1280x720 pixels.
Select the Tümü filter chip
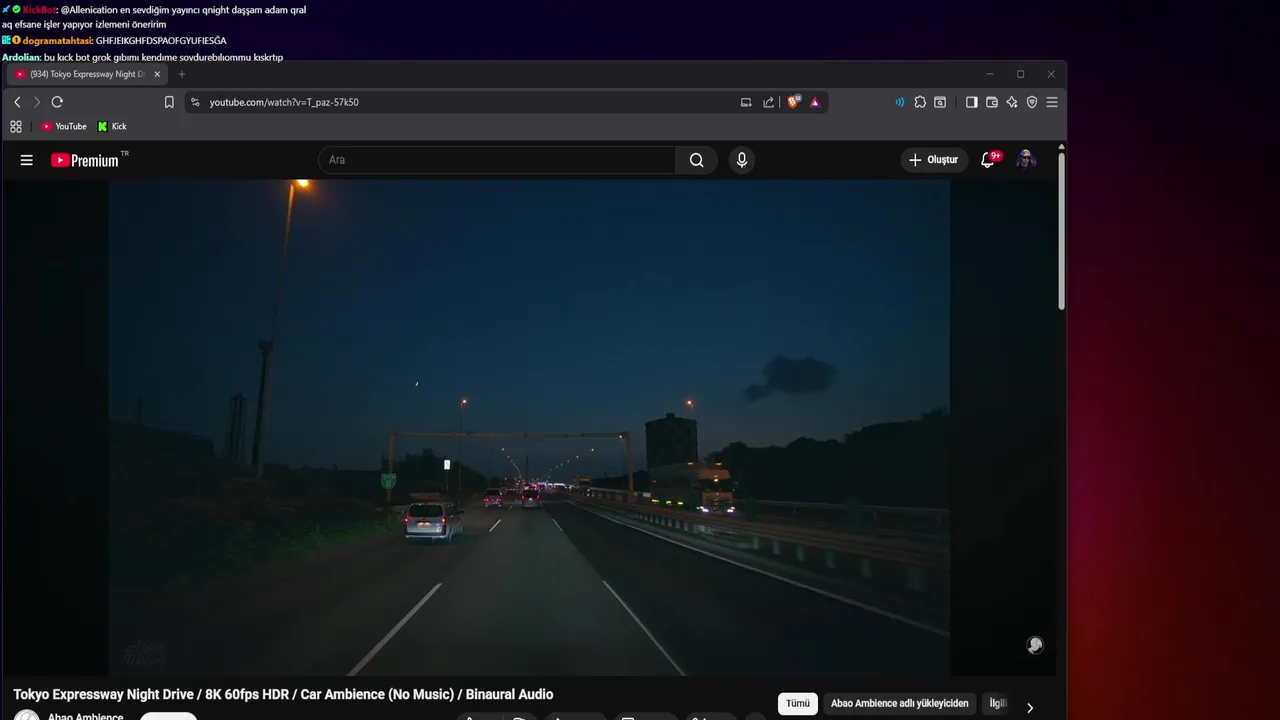[x=798, y=704]
